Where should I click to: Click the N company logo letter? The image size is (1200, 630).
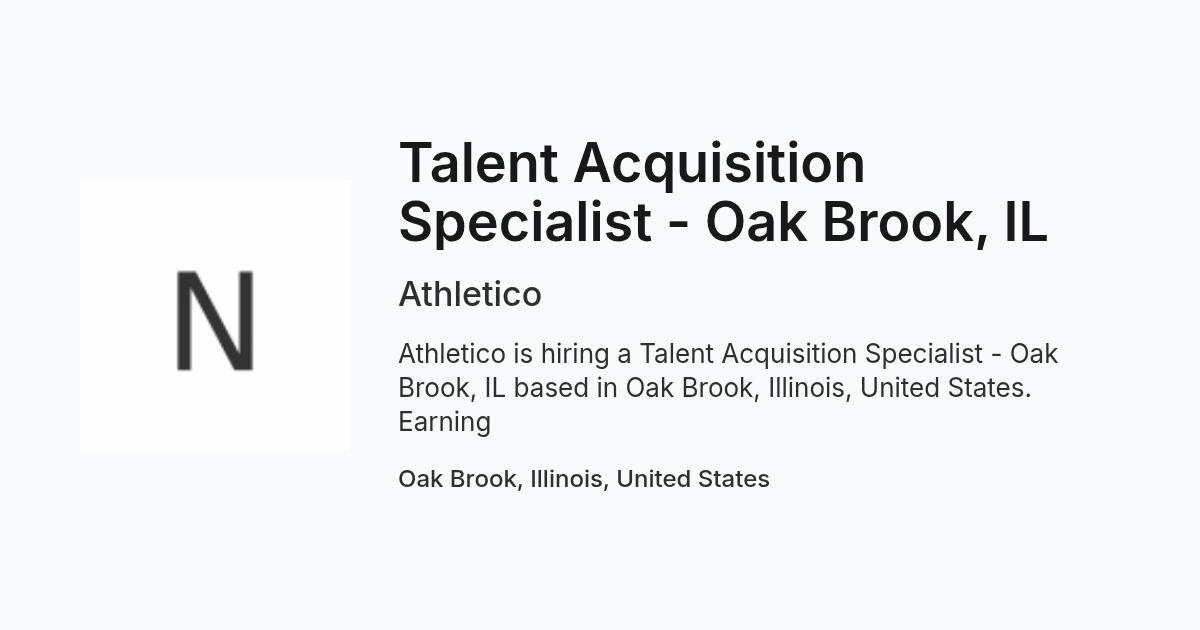[x=215, y=320]
